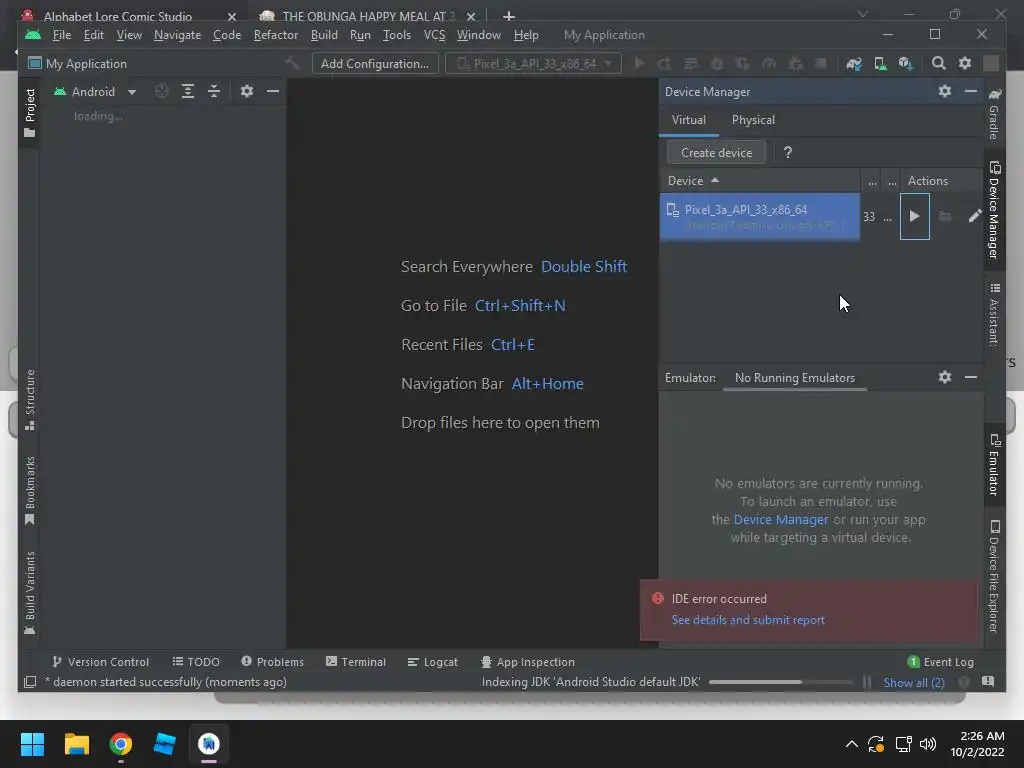1024x768 pixels.
Task: Show hidden system tray icons chevron
Action: pyautogui.click(x=851, y=744)
